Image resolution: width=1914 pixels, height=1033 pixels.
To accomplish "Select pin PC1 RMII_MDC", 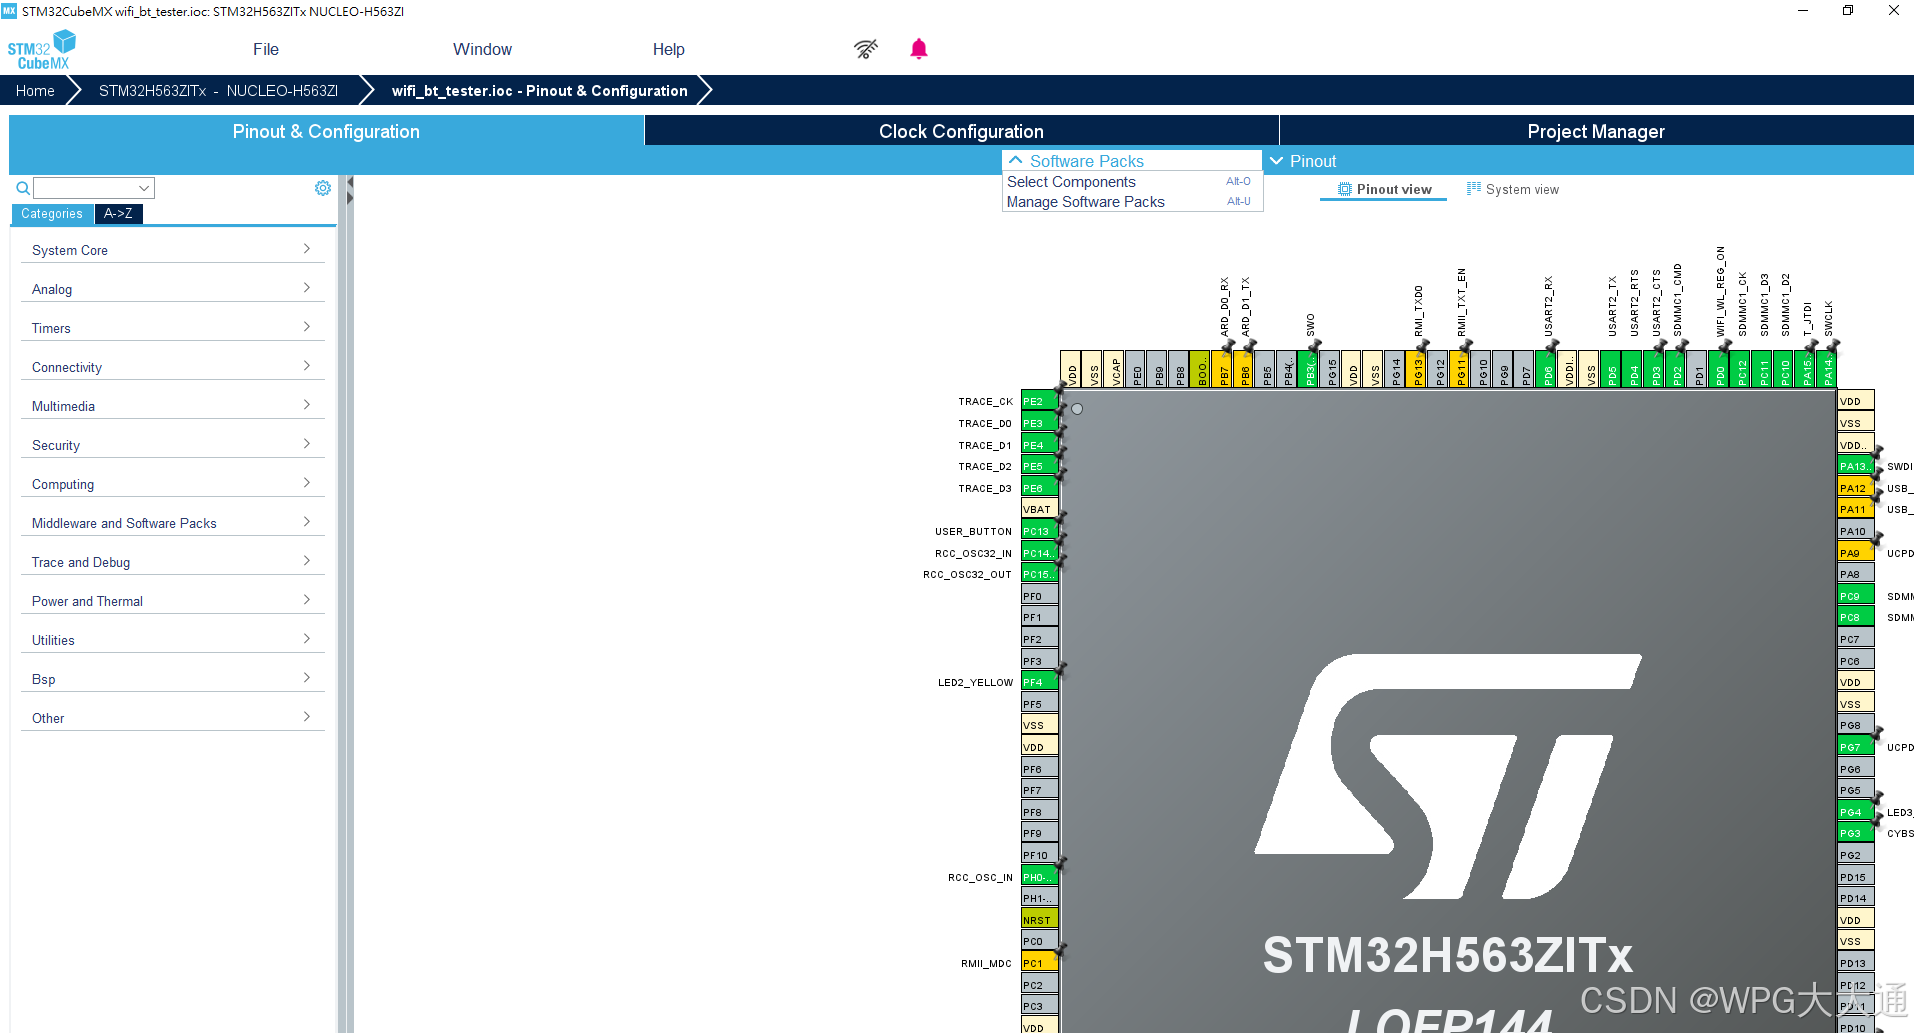I will (1039, 963).
